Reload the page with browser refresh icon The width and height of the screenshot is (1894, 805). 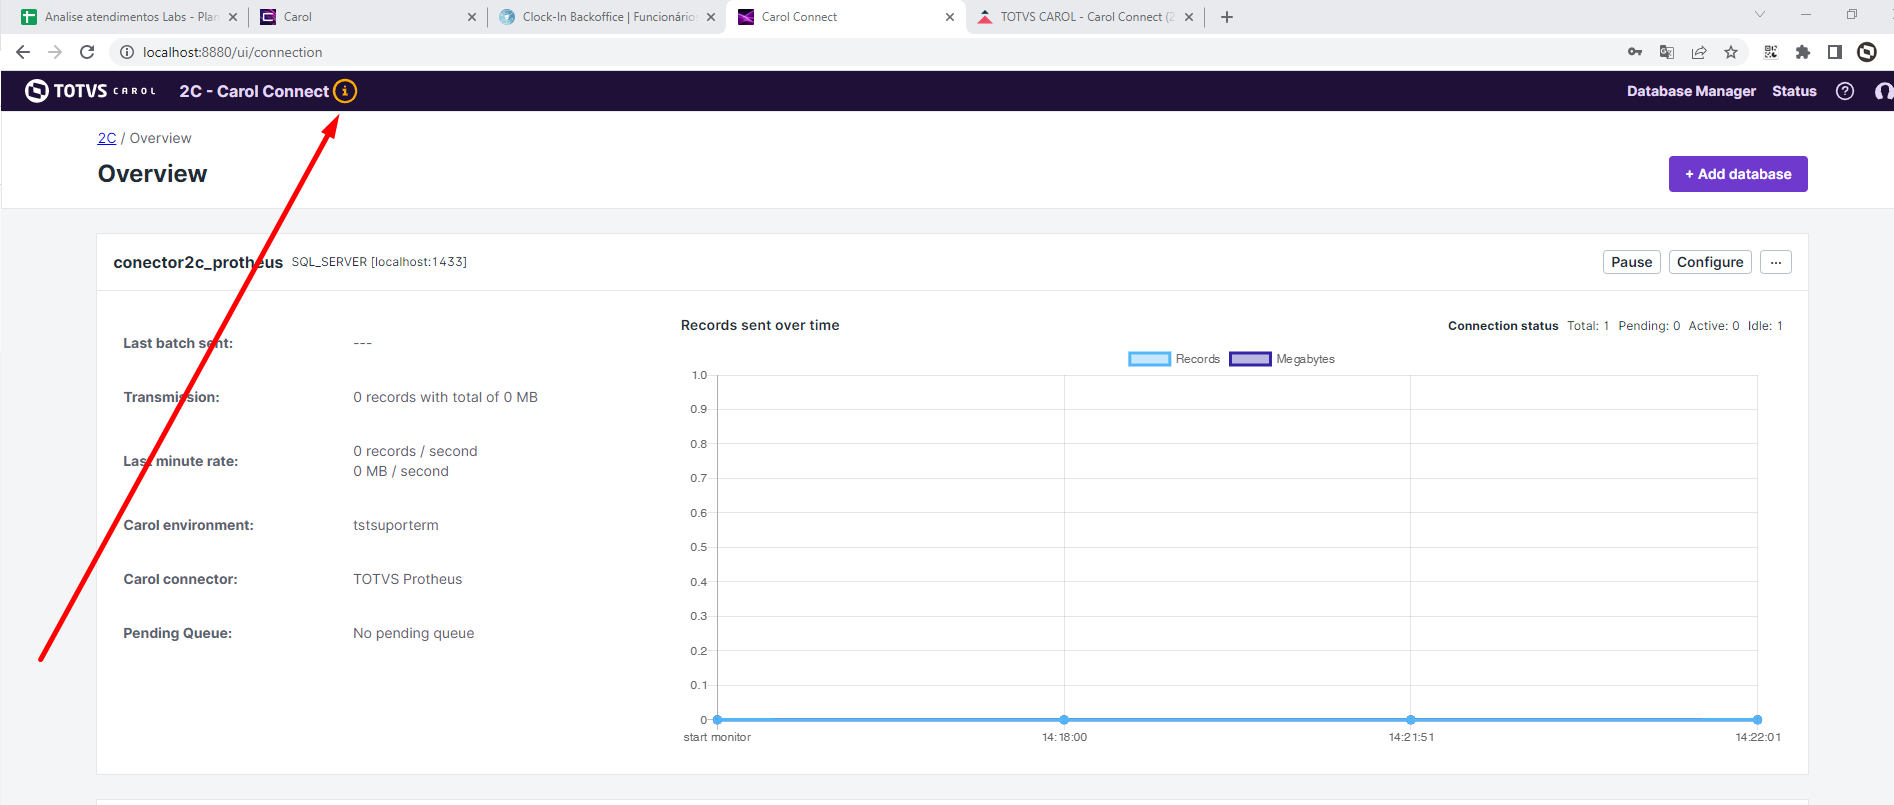87,52
